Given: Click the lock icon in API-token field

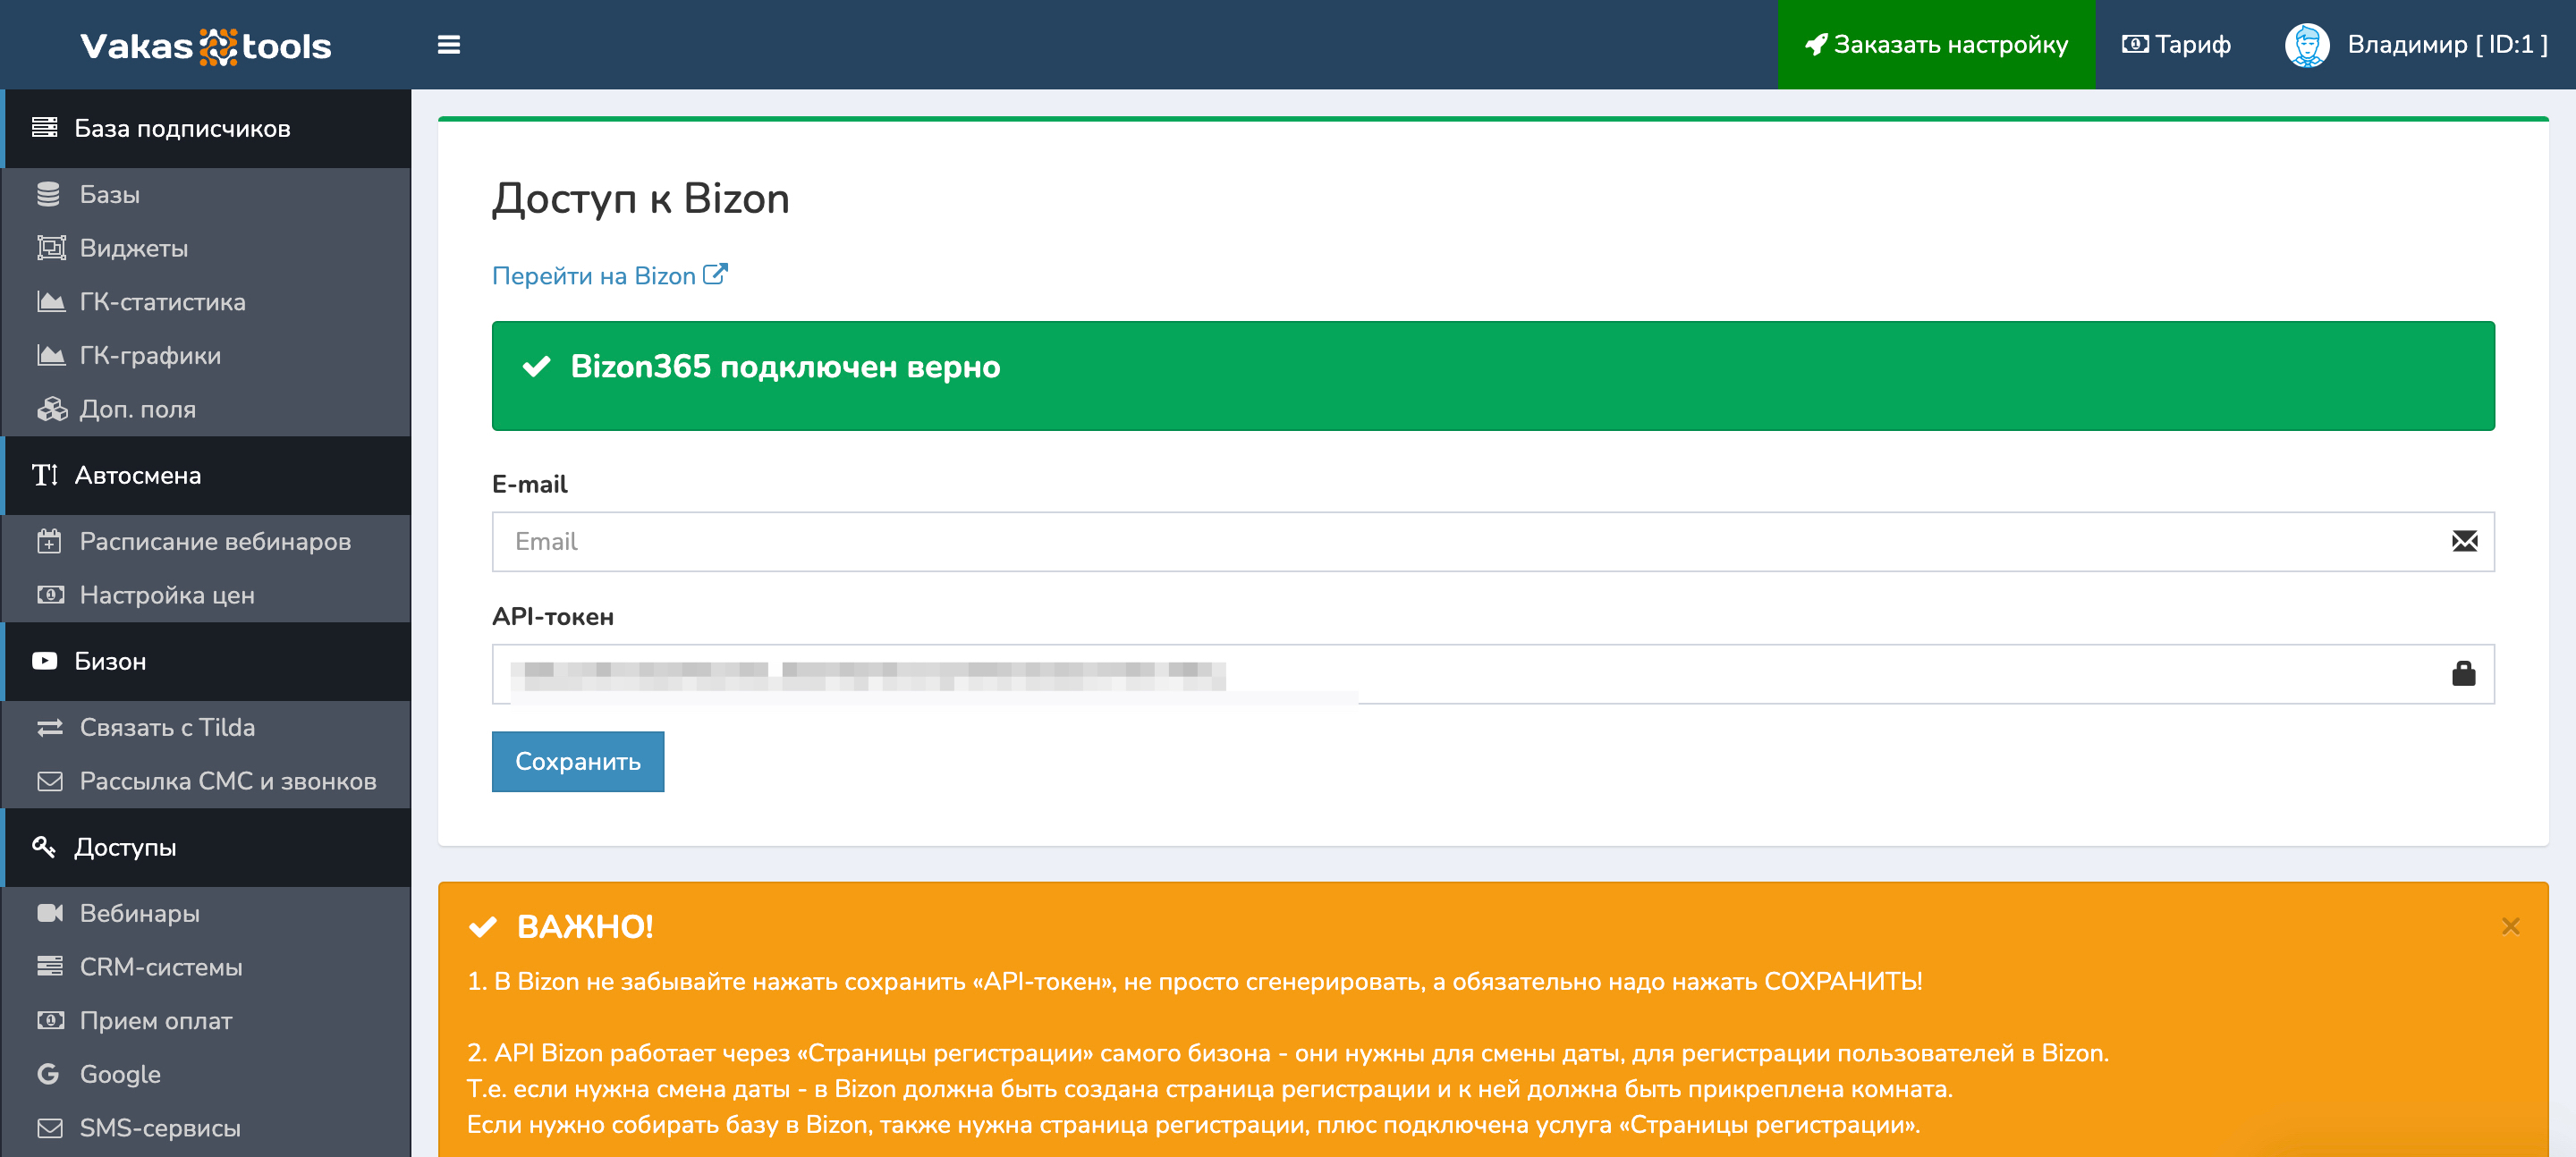Looking at the screenshot, I should tap(2463, 674).
